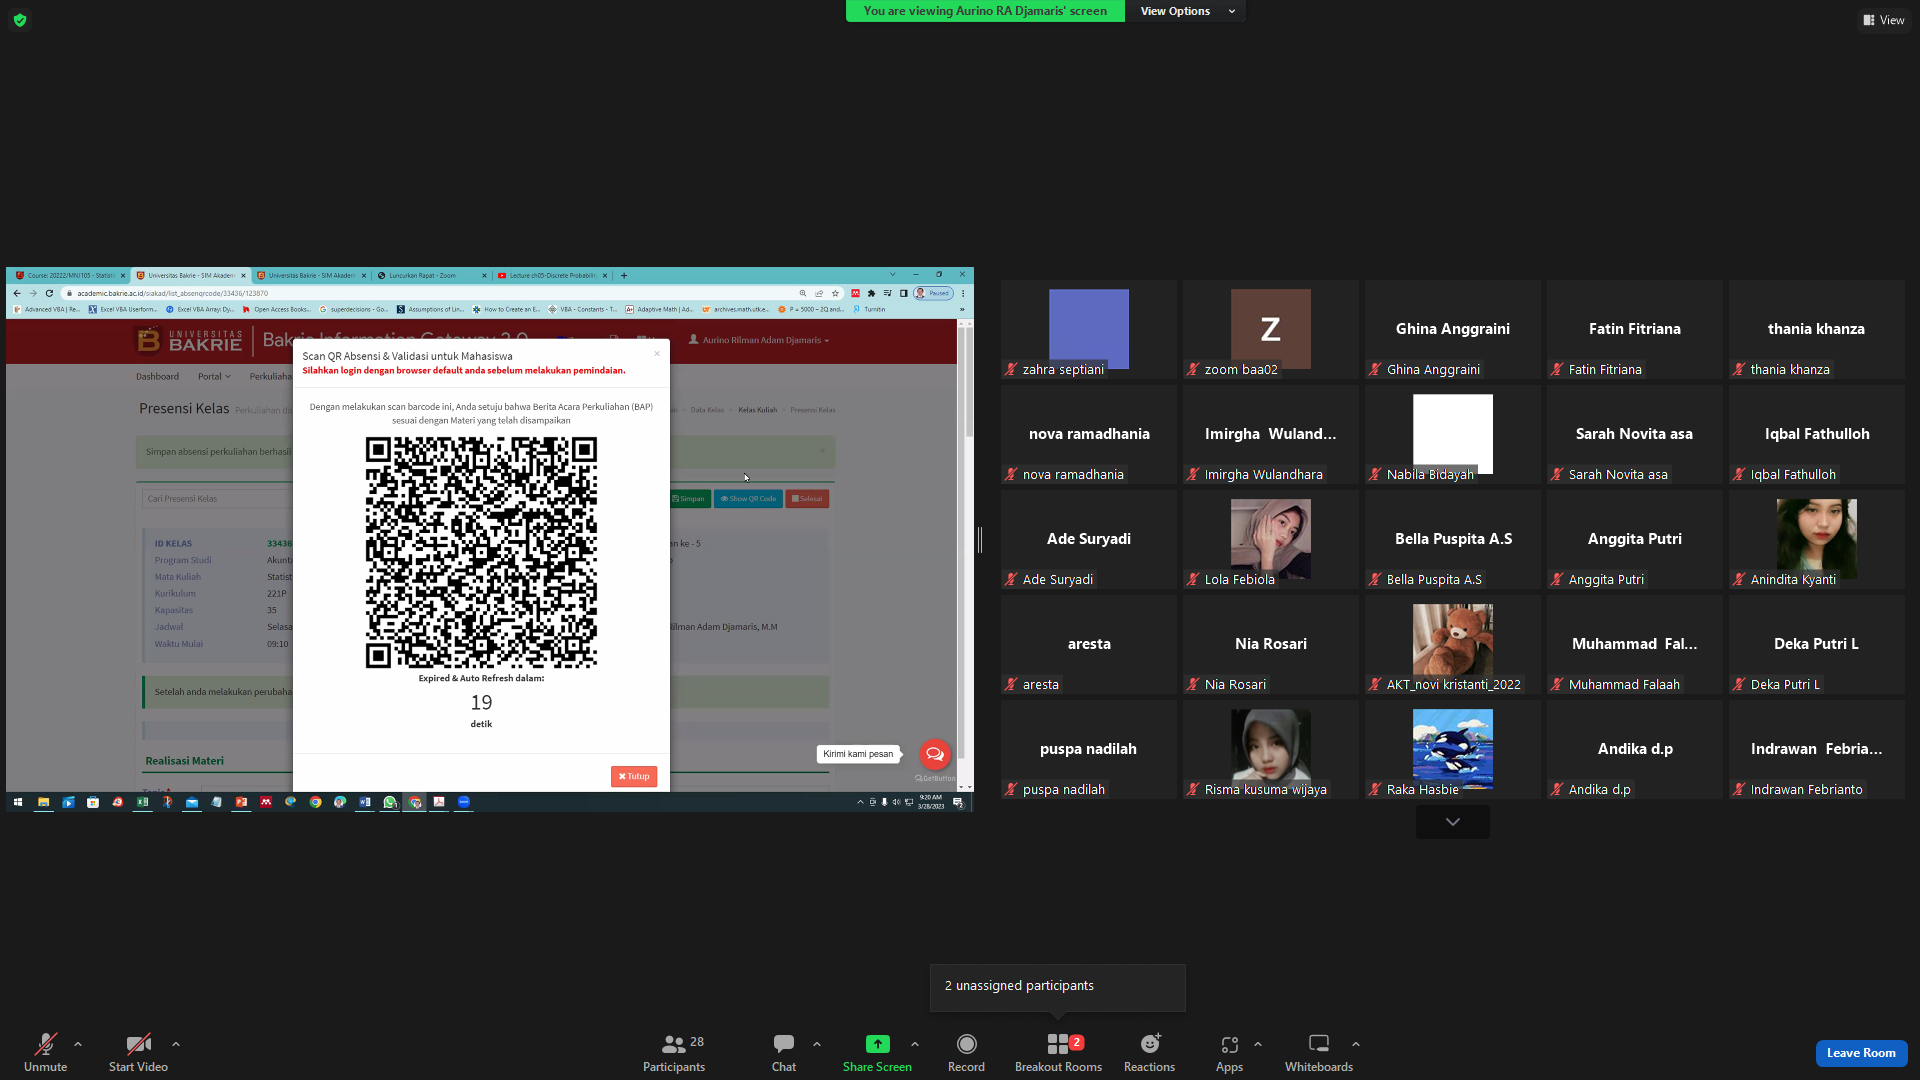Select Ade Suryadi's participant tile

pyautogui.click(x=1089, y=540)
